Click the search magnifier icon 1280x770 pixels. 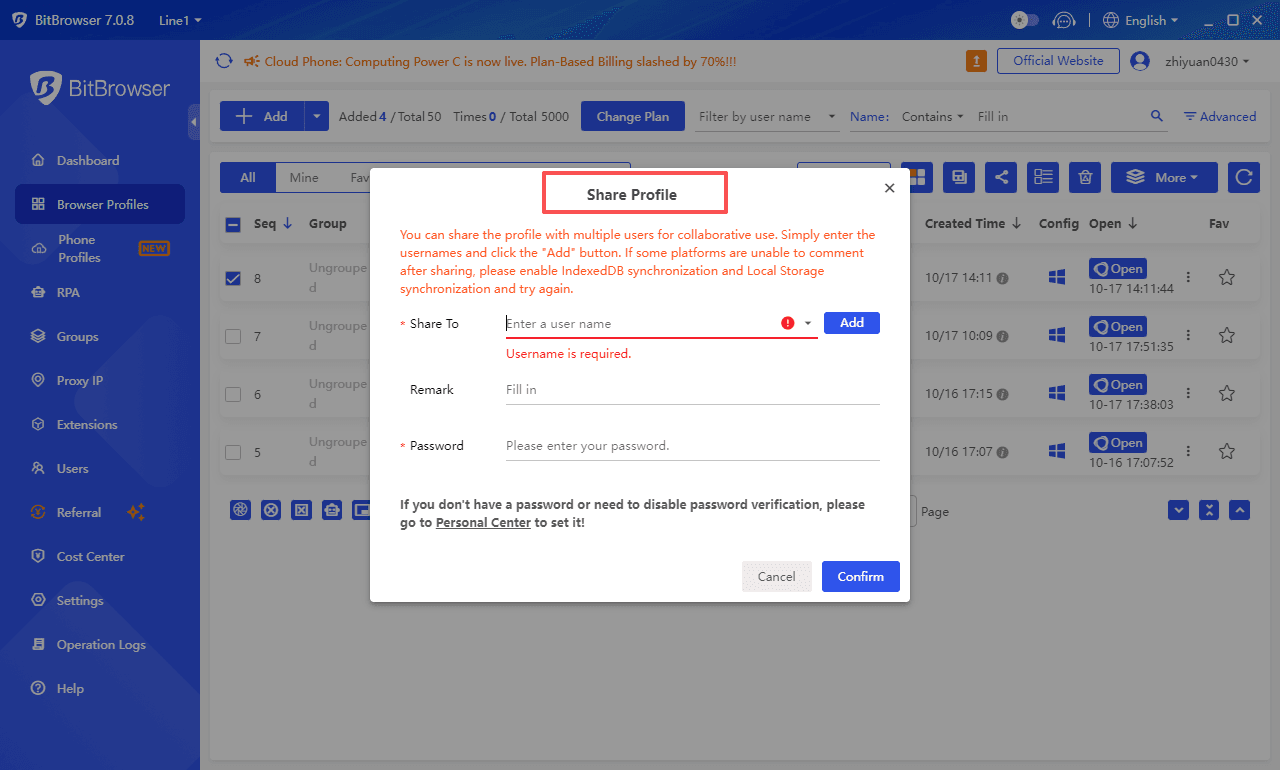pyautogui.click(x=1157, y=116)
